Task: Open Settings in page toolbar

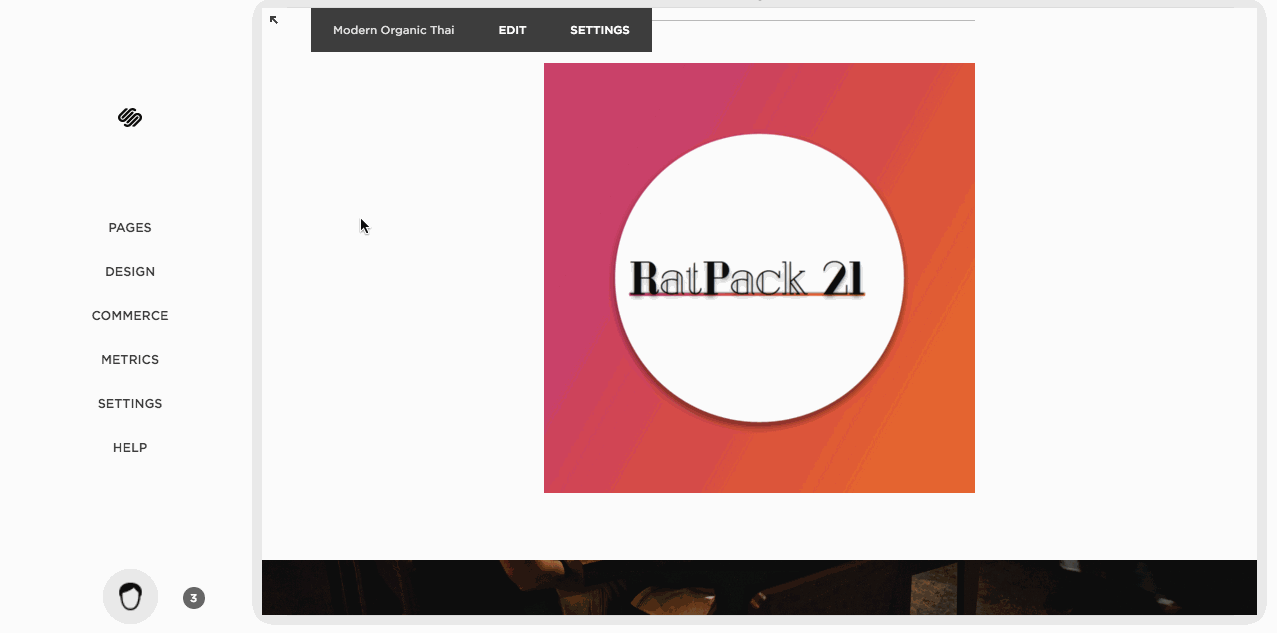Action: pos(600,30)
